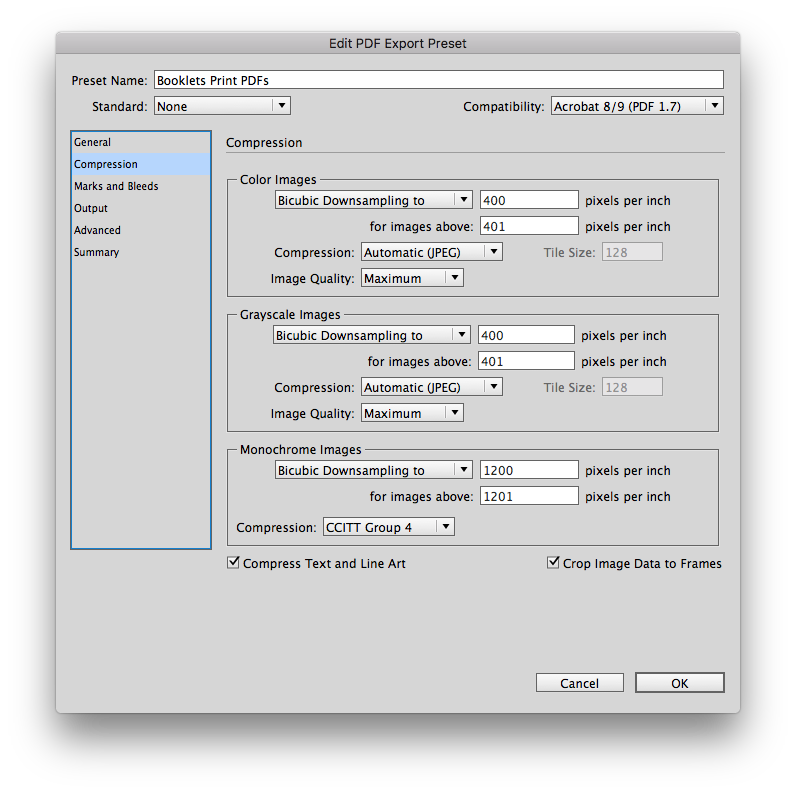Open Monochrome CCITT Group 4 compression dropdown
796x793 pixels.
pyautogui.click(x=389, y=527)
